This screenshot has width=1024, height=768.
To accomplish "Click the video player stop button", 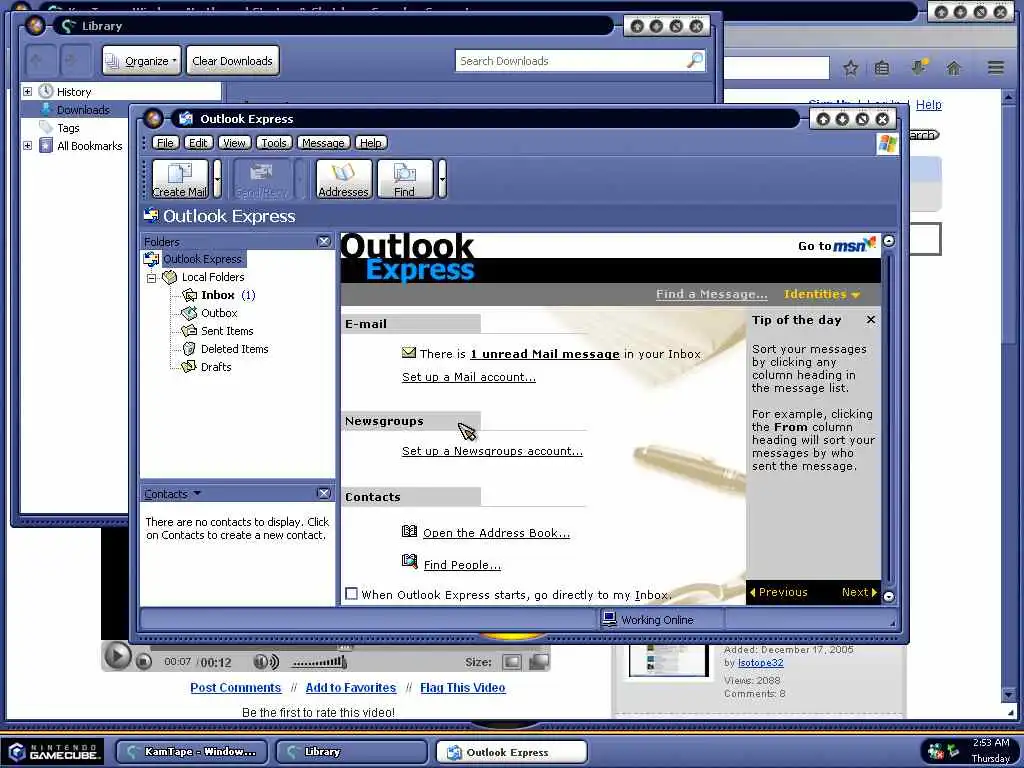I will pyautogui.click(x=144, y=662).
